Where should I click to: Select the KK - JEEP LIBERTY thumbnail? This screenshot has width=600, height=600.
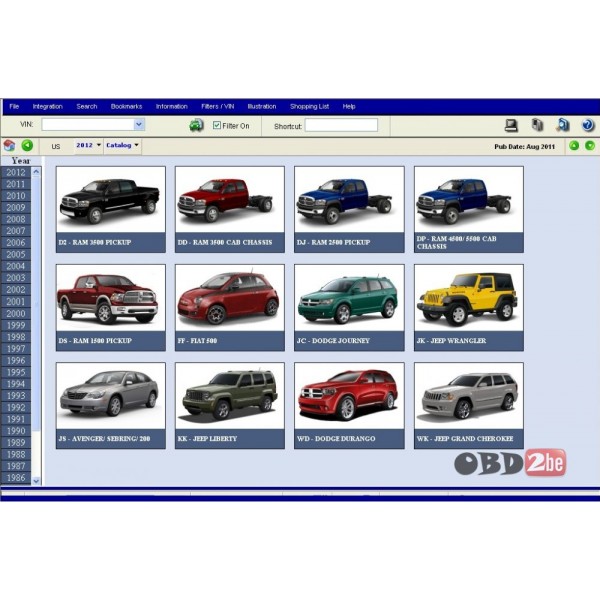(x=230, y=406)
